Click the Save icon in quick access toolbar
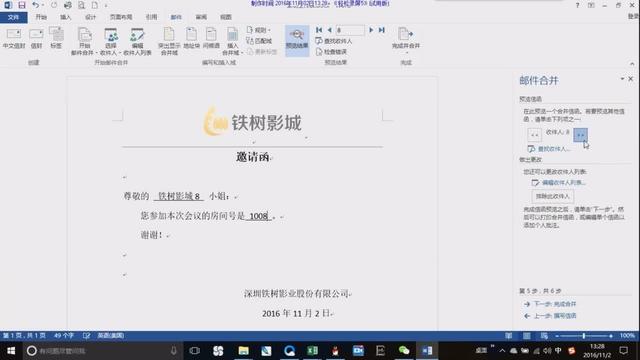 pos(22,5)
